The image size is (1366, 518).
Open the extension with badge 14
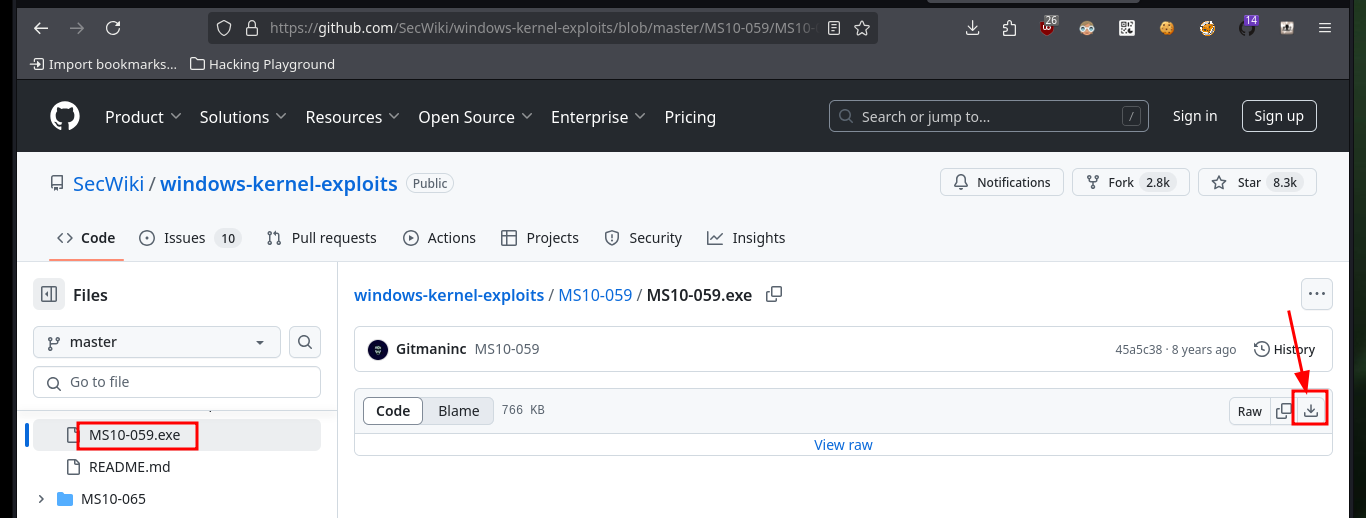click(x=1247, y=27)
